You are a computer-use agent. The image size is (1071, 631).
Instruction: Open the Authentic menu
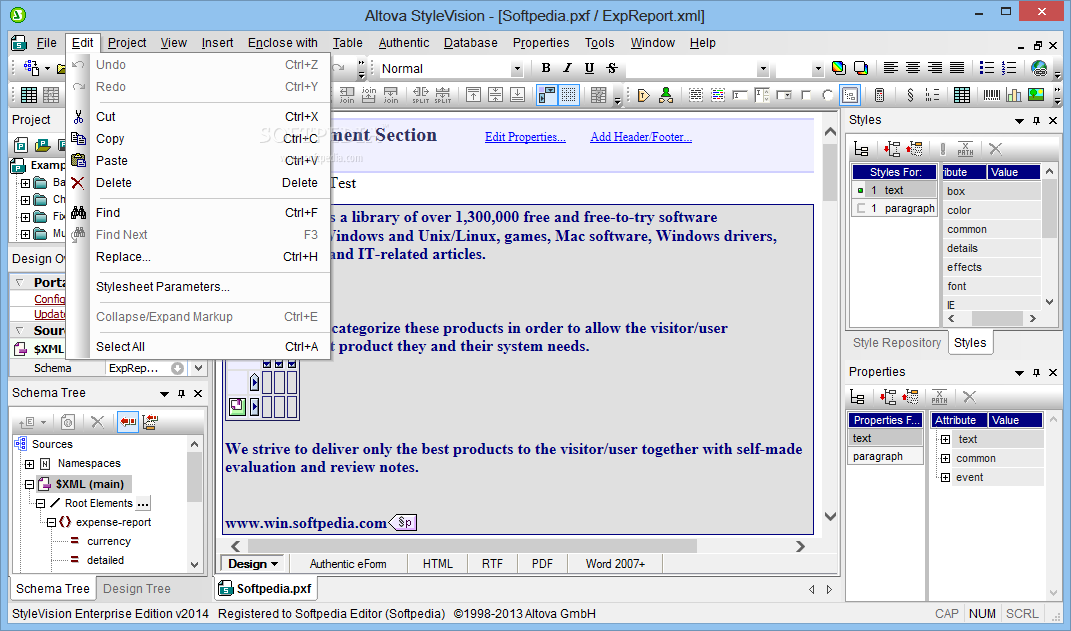(x=404, y=42)
